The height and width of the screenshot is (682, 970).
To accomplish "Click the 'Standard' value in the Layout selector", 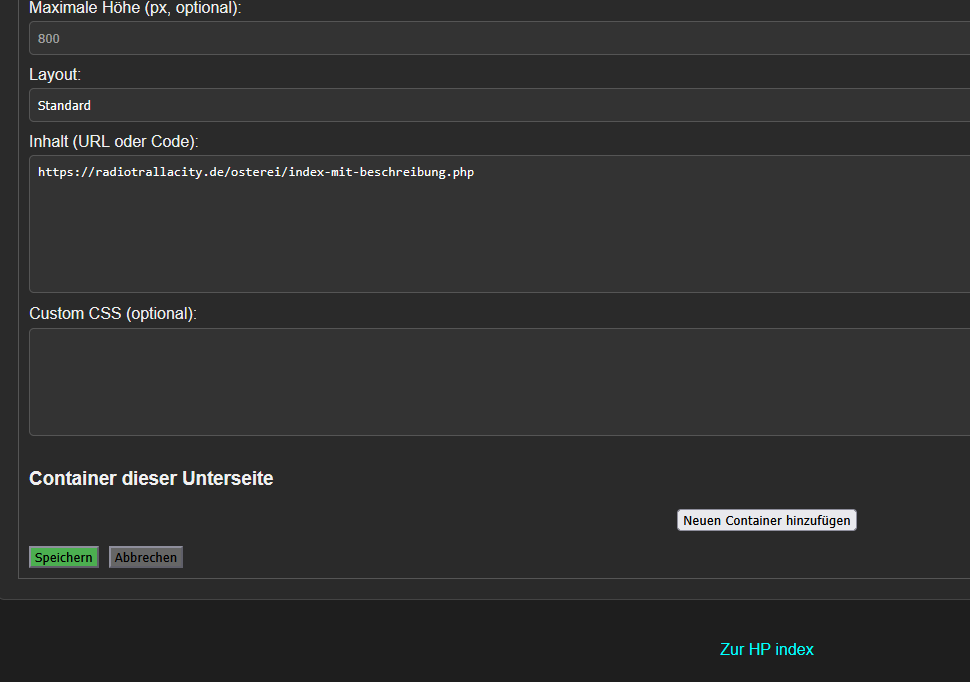I will click(65, 105).
